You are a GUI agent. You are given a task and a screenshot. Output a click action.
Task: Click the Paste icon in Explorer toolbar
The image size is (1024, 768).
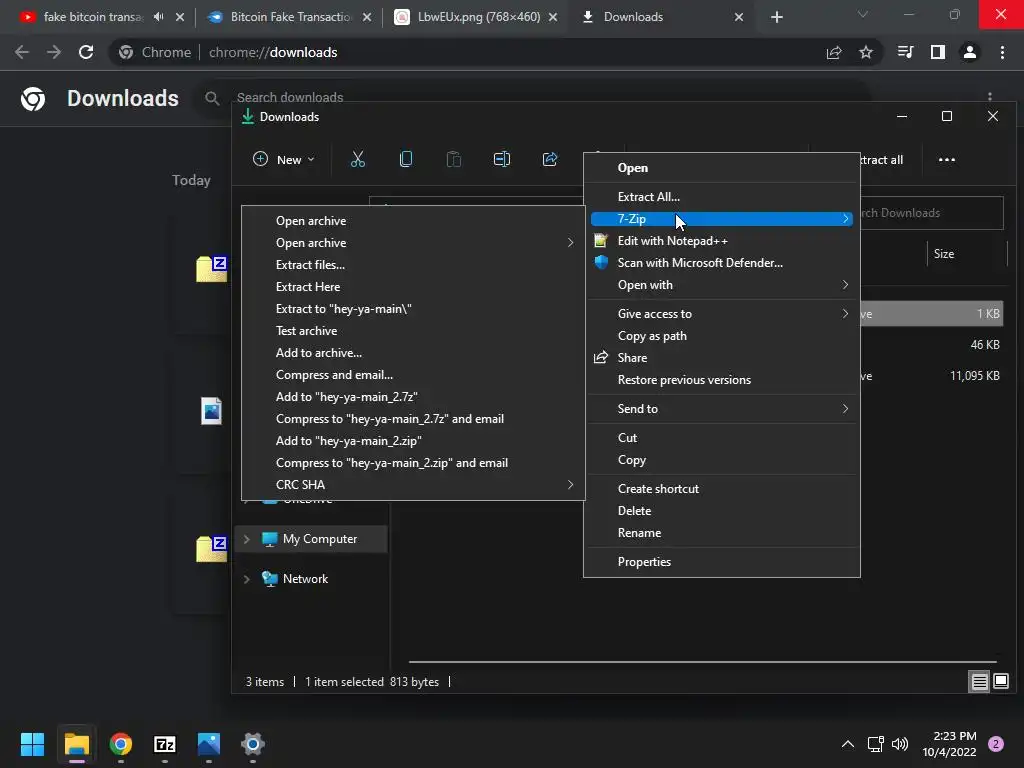click(453, 159)
